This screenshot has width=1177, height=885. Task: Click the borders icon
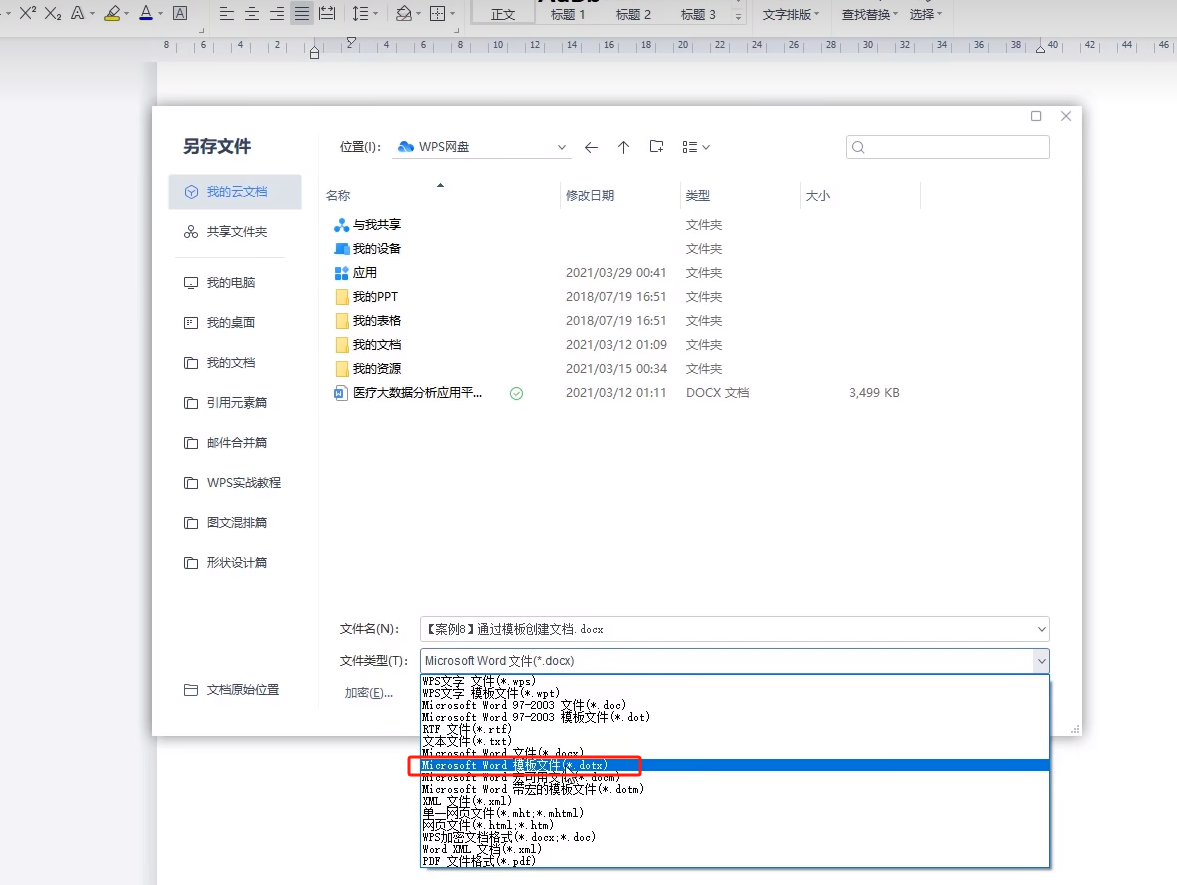click(x=438, y=14)
